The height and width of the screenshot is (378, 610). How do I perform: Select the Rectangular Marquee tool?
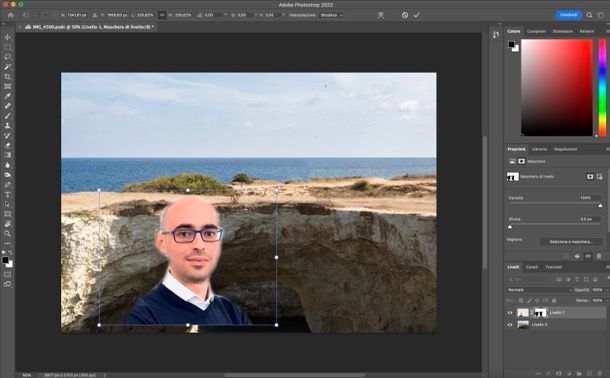click(x=7, y=47)
